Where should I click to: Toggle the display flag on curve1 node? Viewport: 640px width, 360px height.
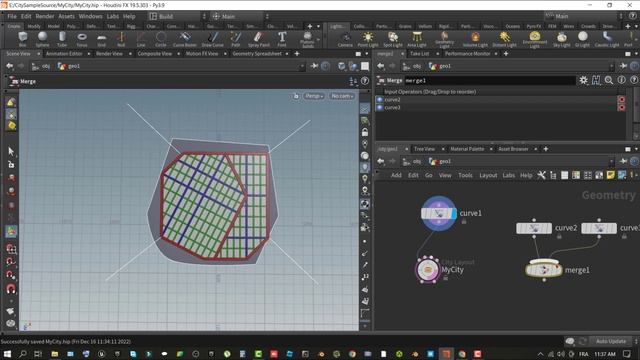(x=453, y=213)
